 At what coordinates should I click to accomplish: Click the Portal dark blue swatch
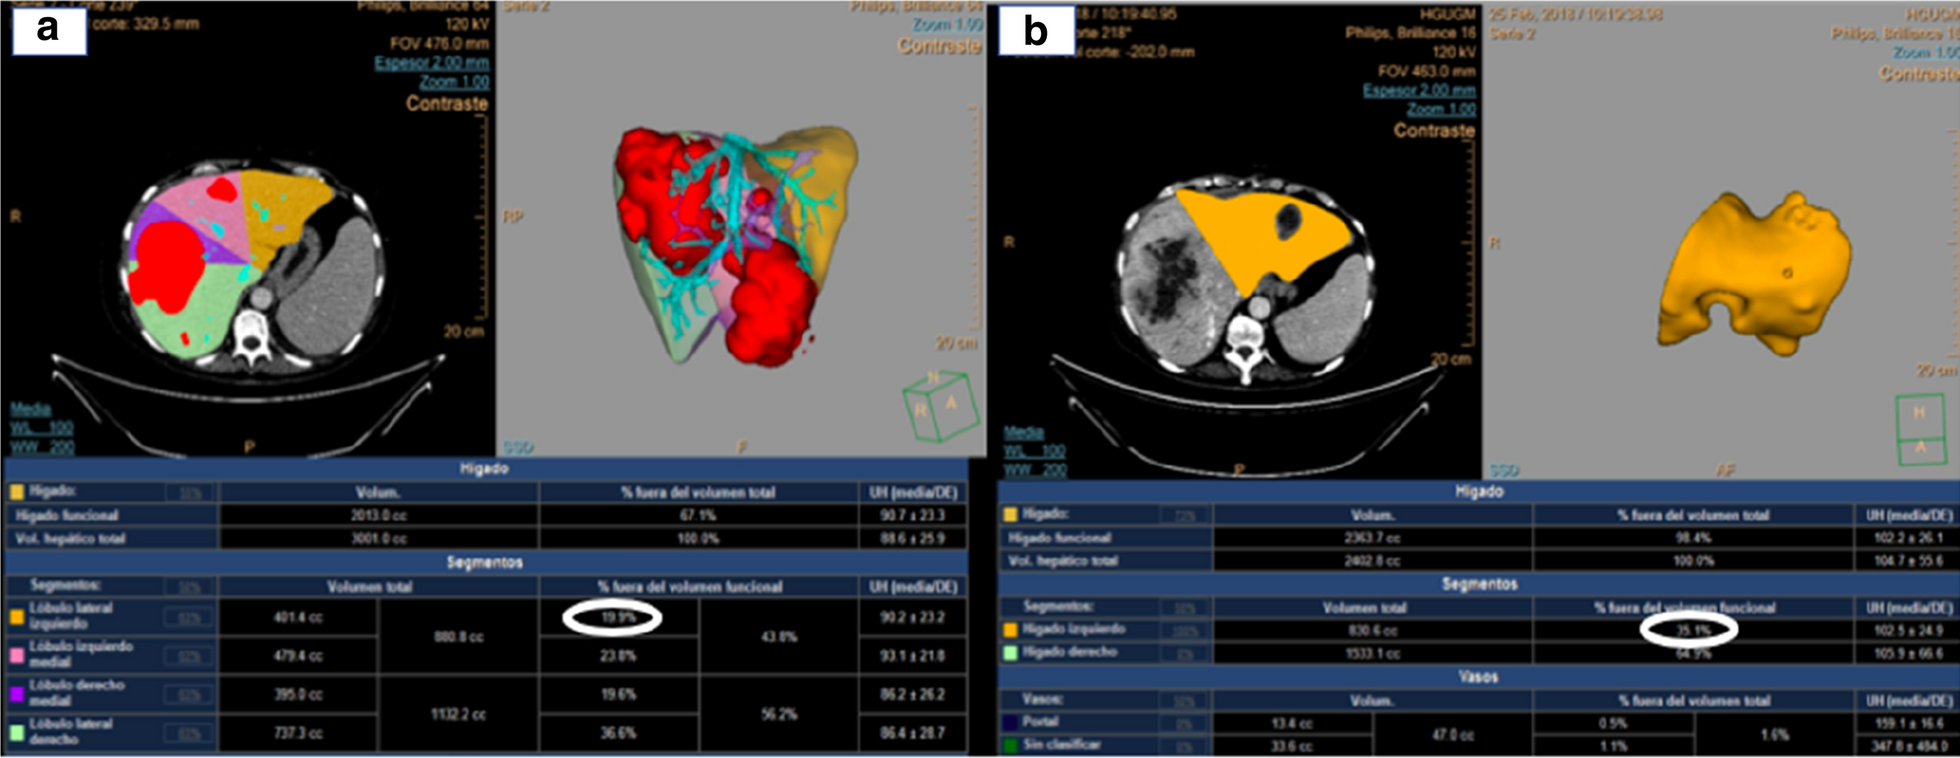click(1010, 722)
